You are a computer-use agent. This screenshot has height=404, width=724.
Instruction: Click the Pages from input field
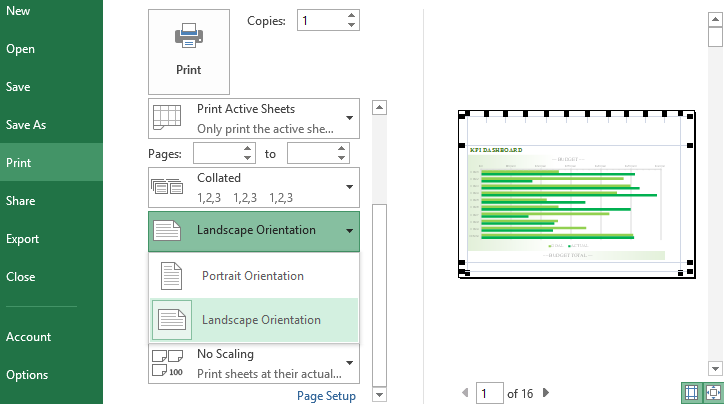click(217, 153)
